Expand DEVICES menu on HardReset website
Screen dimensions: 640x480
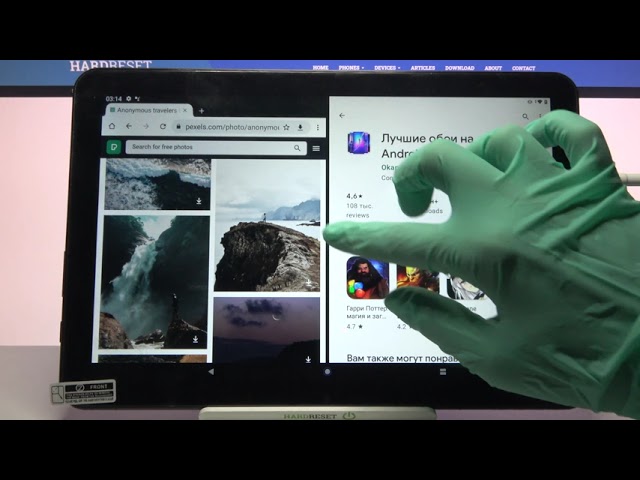click(387, 68)
